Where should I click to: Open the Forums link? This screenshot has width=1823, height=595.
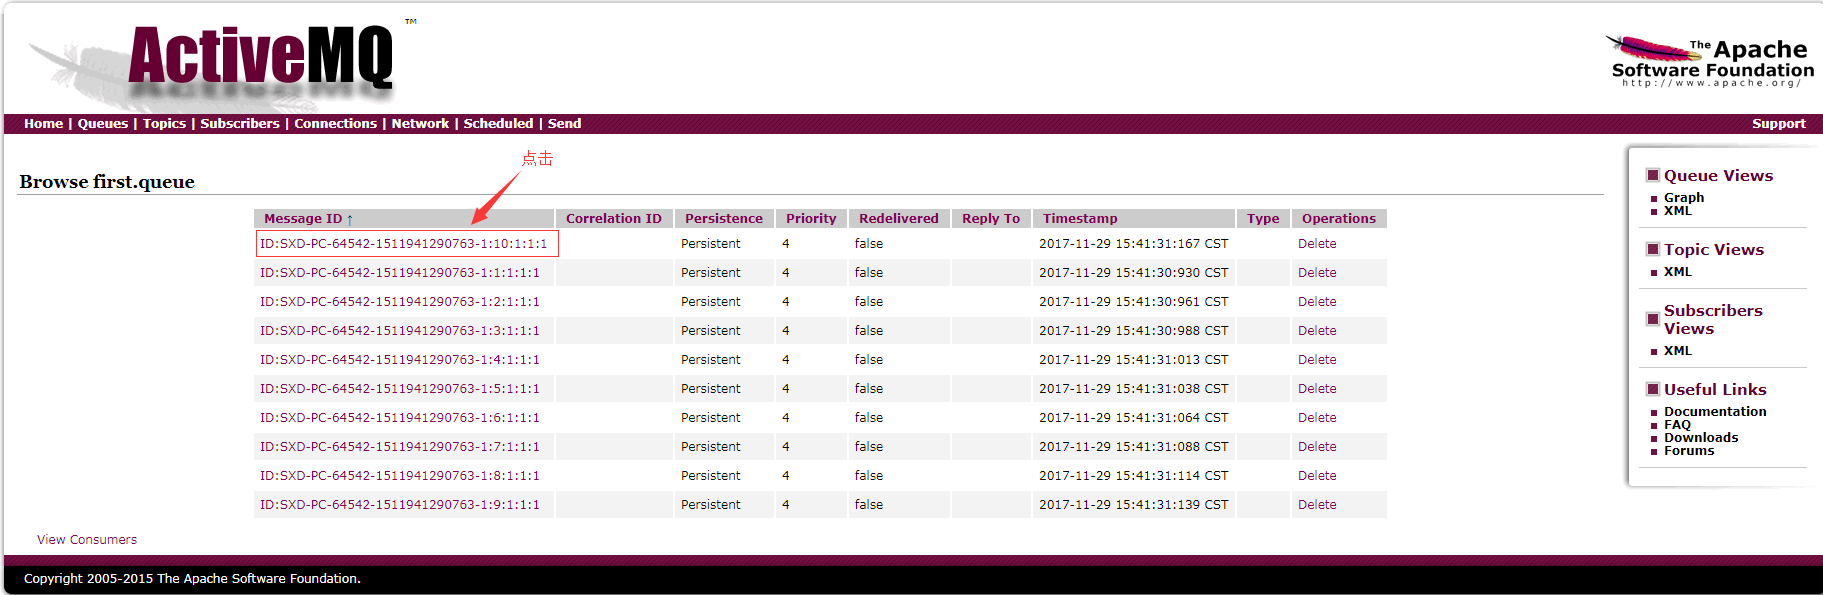click(1689, 450)
